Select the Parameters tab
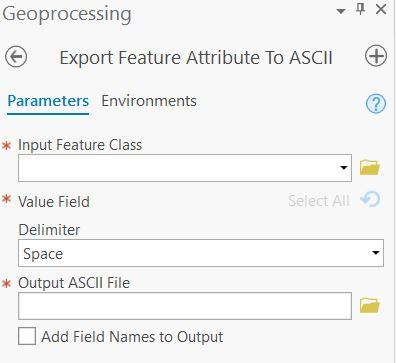The height and width of the screenshot is (363, 396). tap(48, 101)
